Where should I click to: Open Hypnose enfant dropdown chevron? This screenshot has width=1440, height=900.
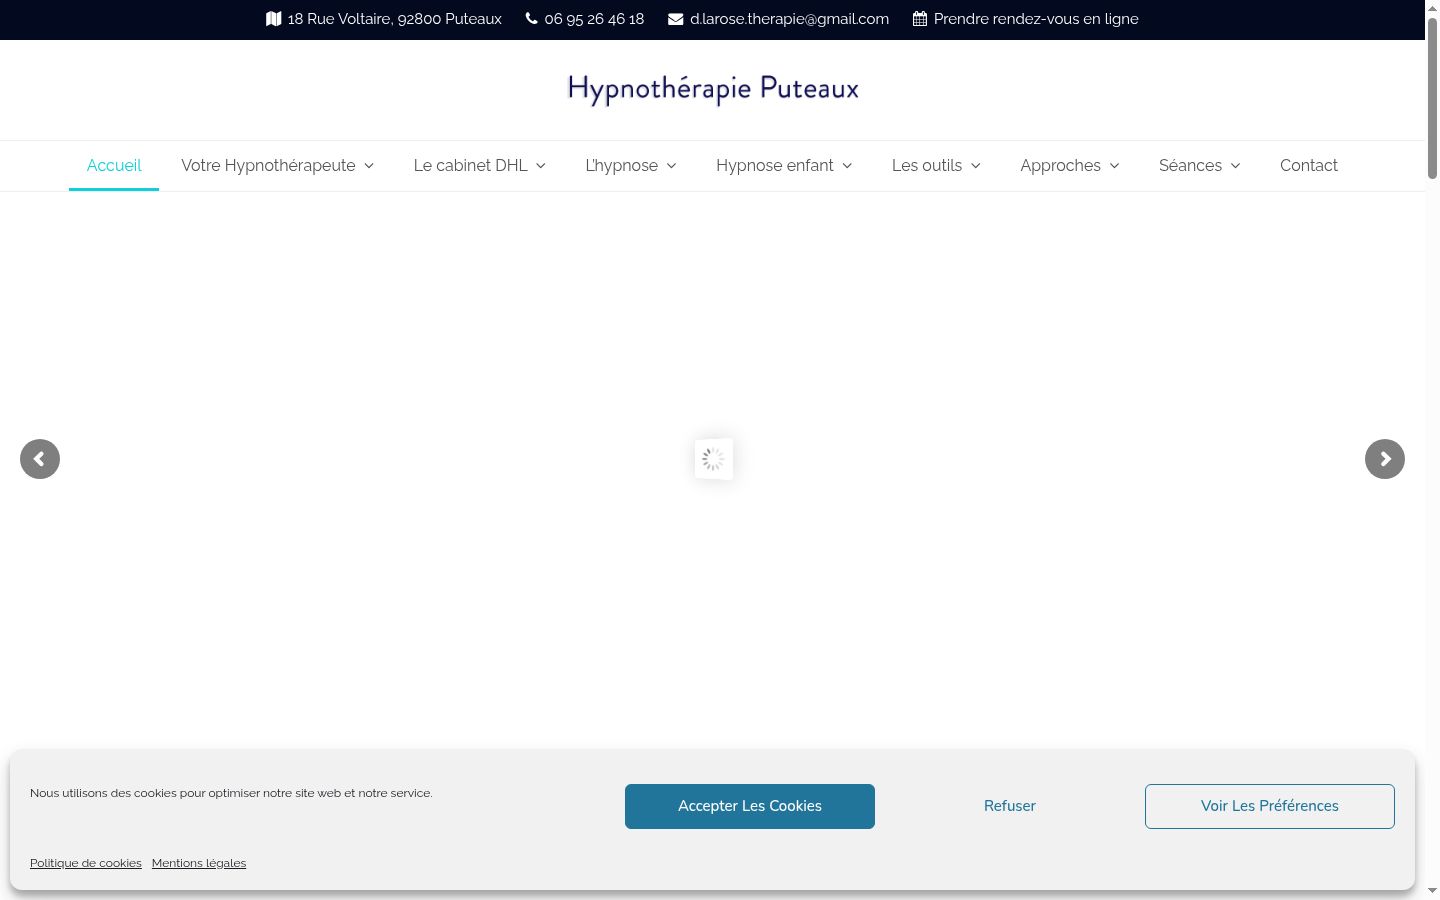click(847, 166)
